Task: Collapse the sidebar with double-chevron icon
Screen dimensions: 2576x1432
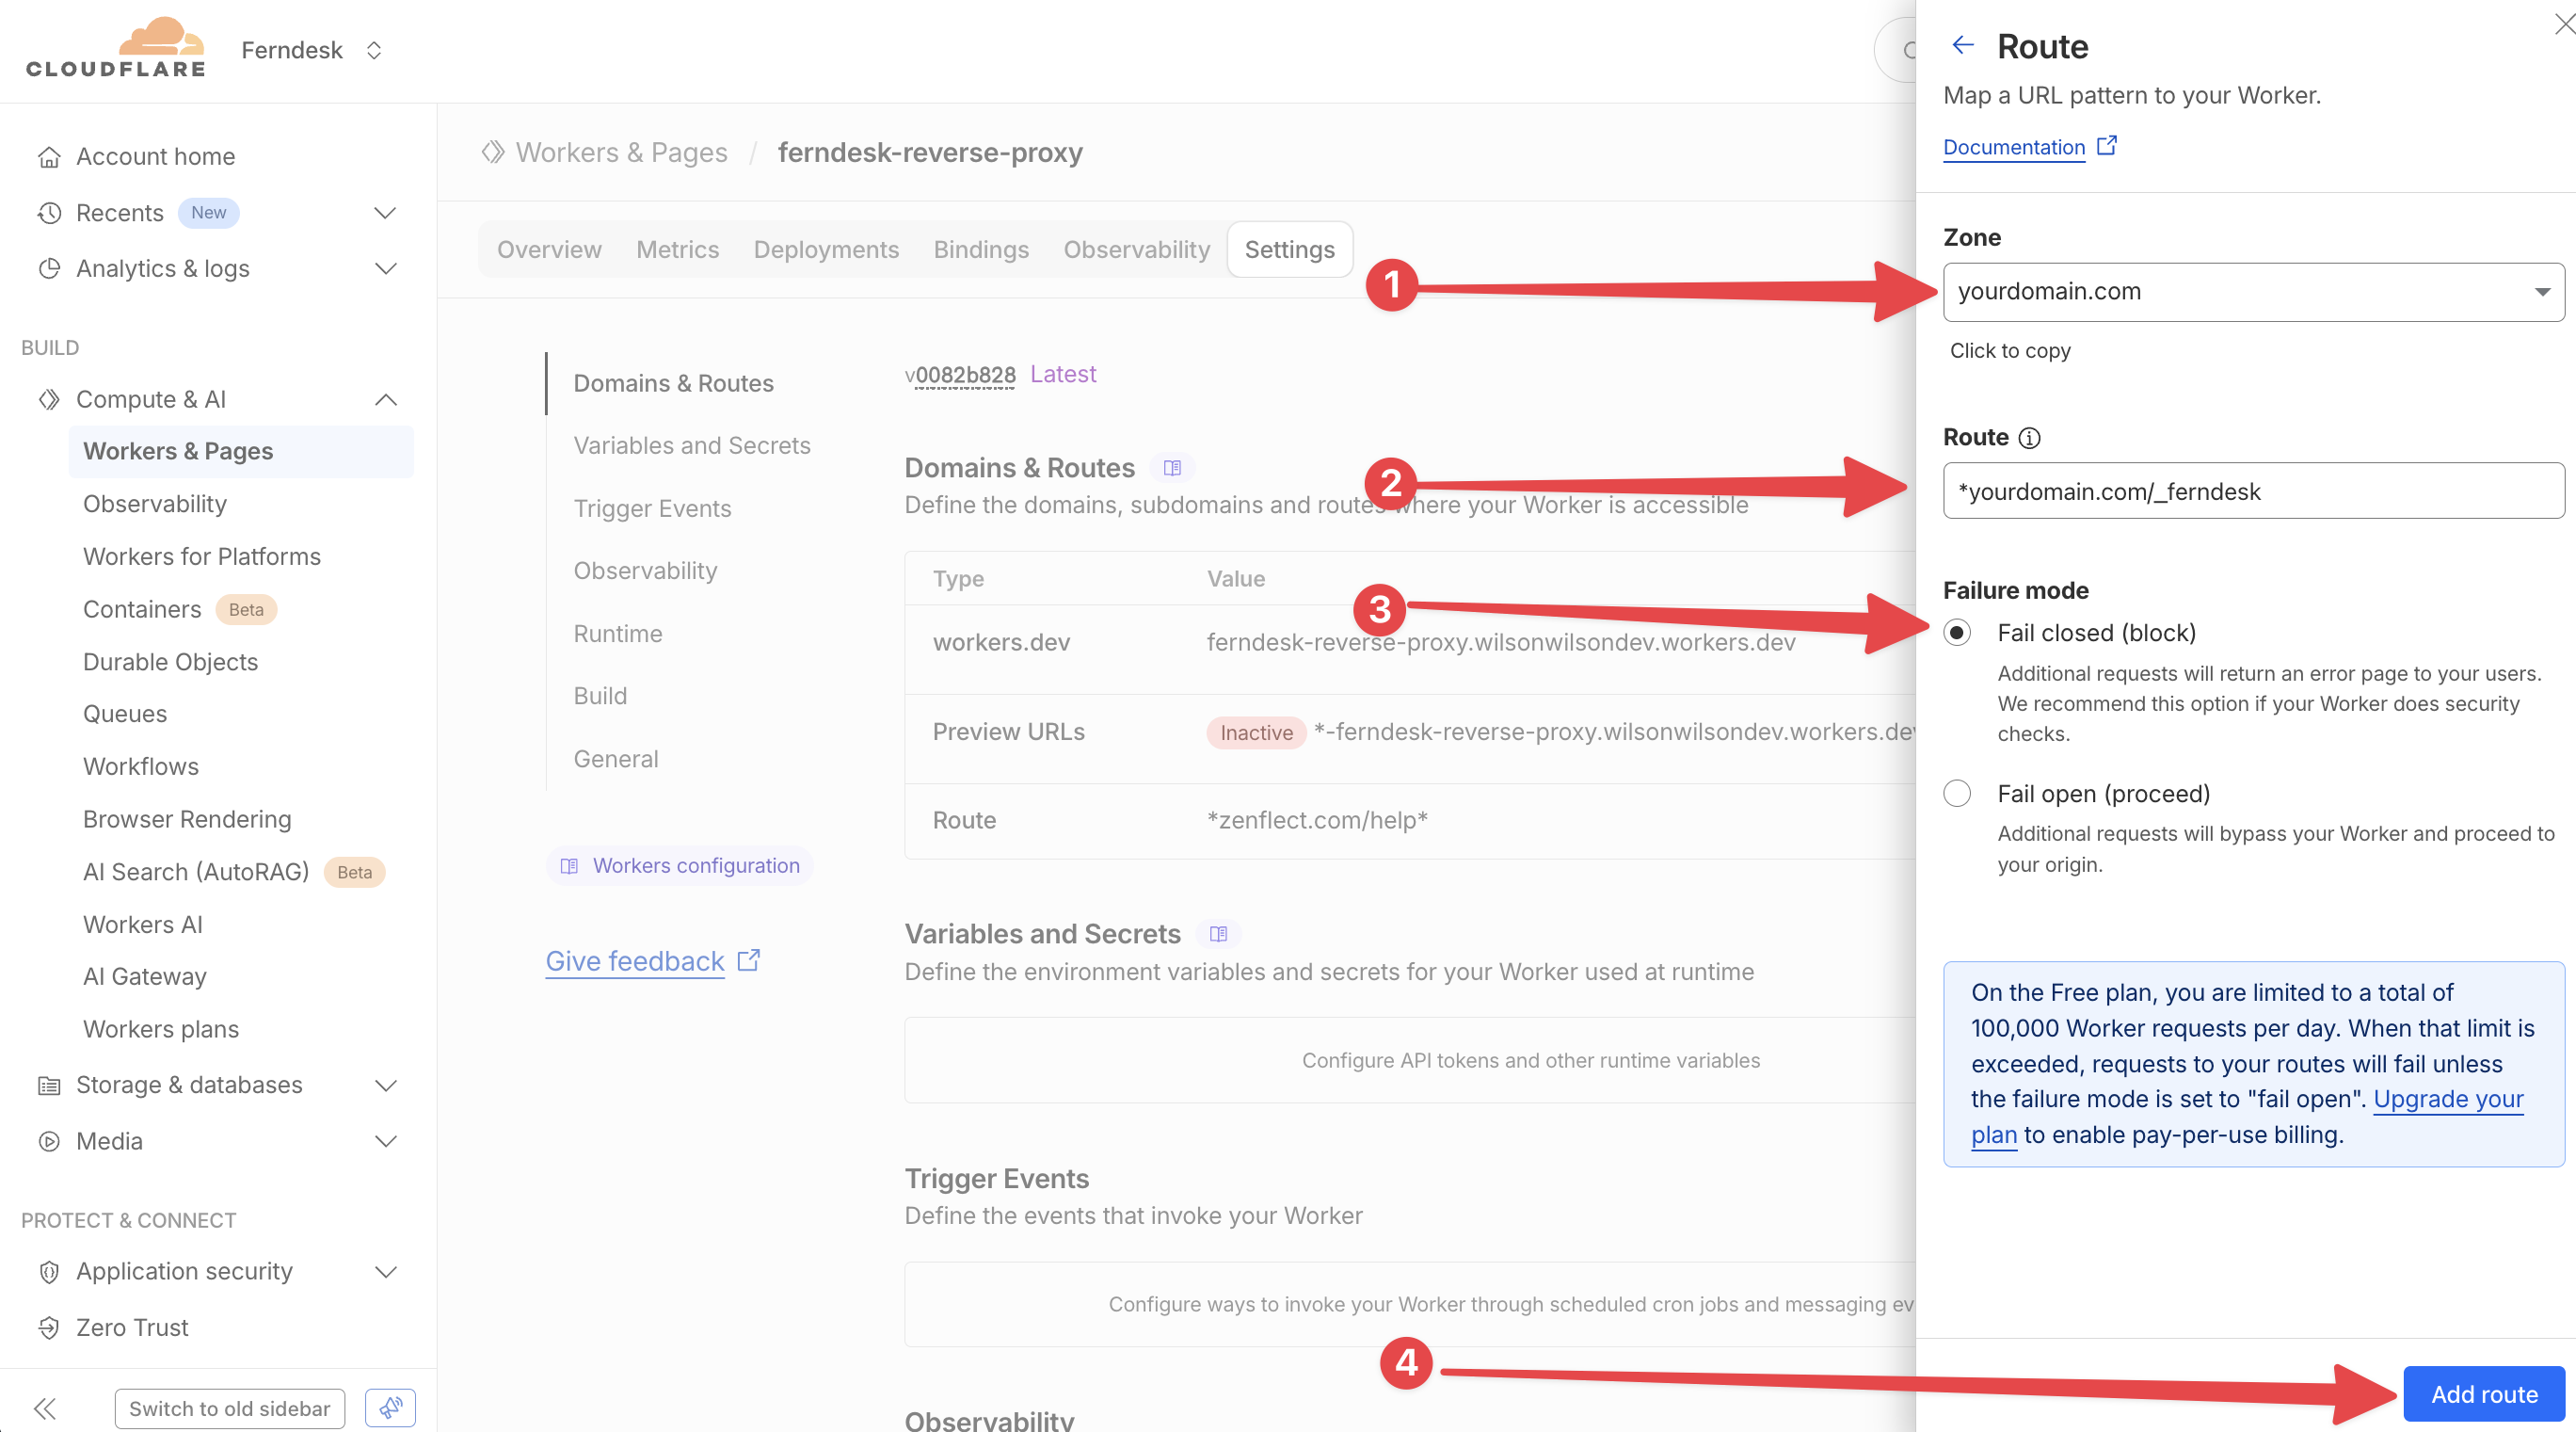Action: [x=45, y=1408]
